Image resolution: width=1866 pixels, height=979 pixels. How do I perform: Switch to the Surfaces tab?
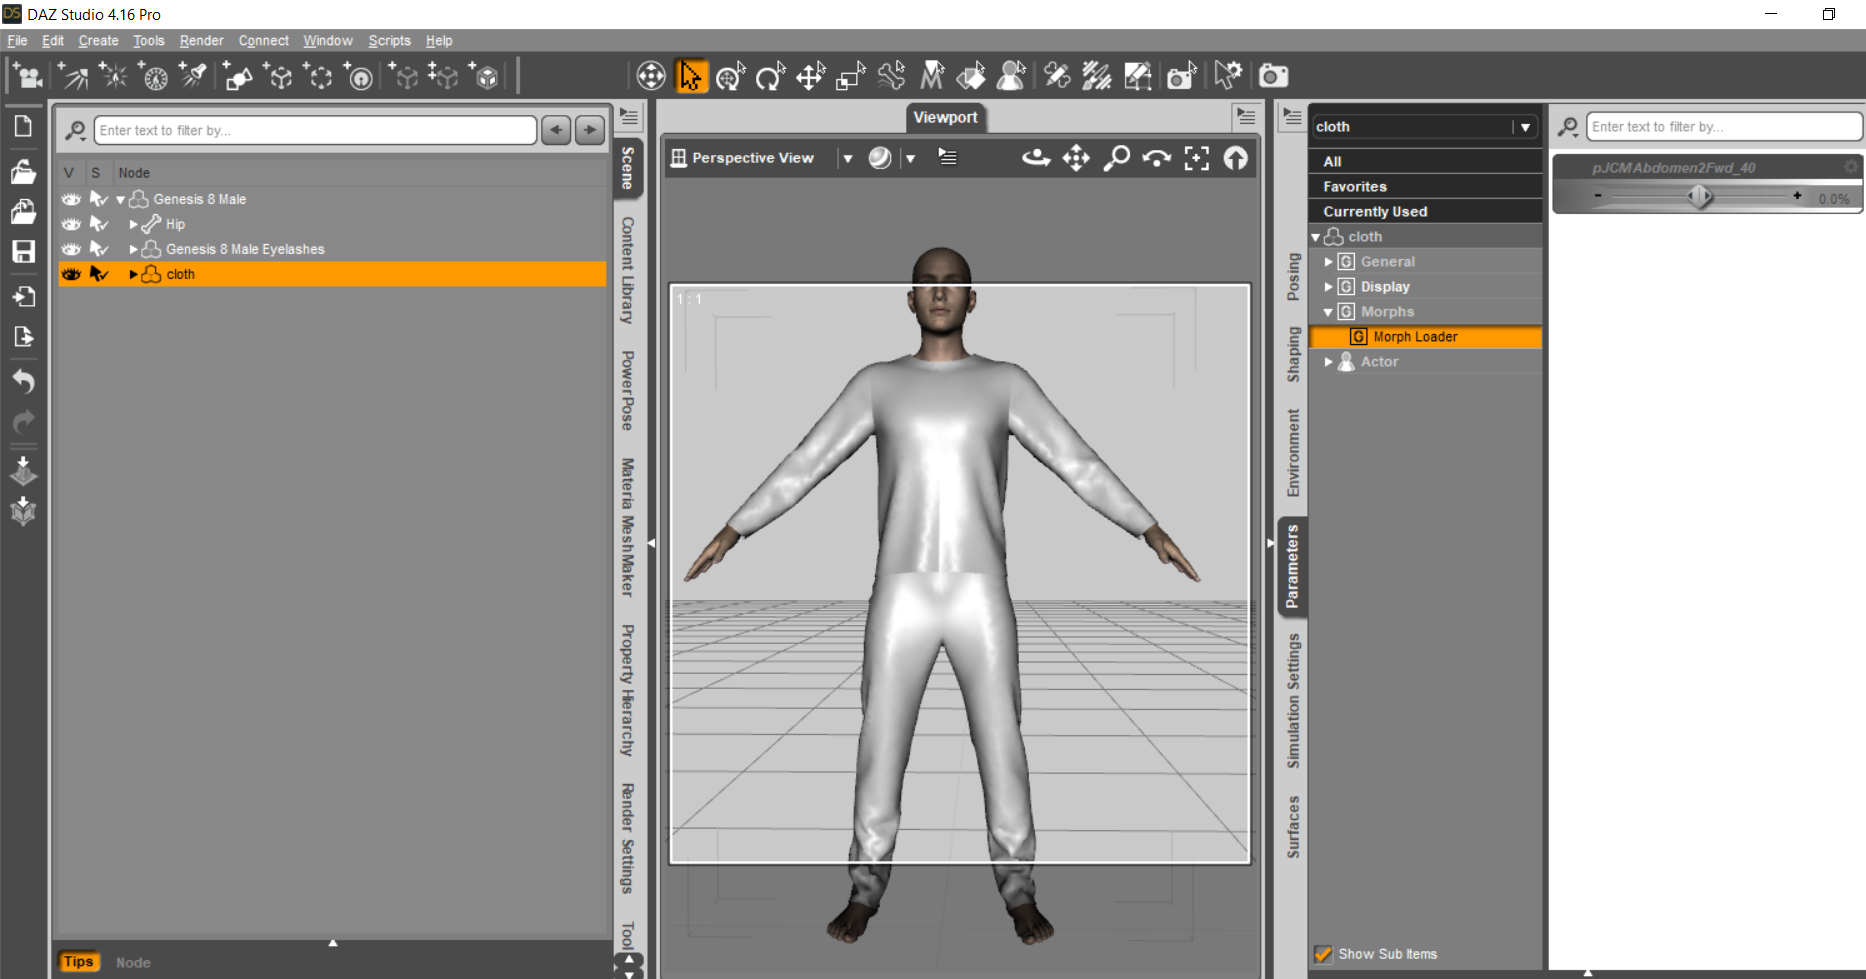point(1293,826)
